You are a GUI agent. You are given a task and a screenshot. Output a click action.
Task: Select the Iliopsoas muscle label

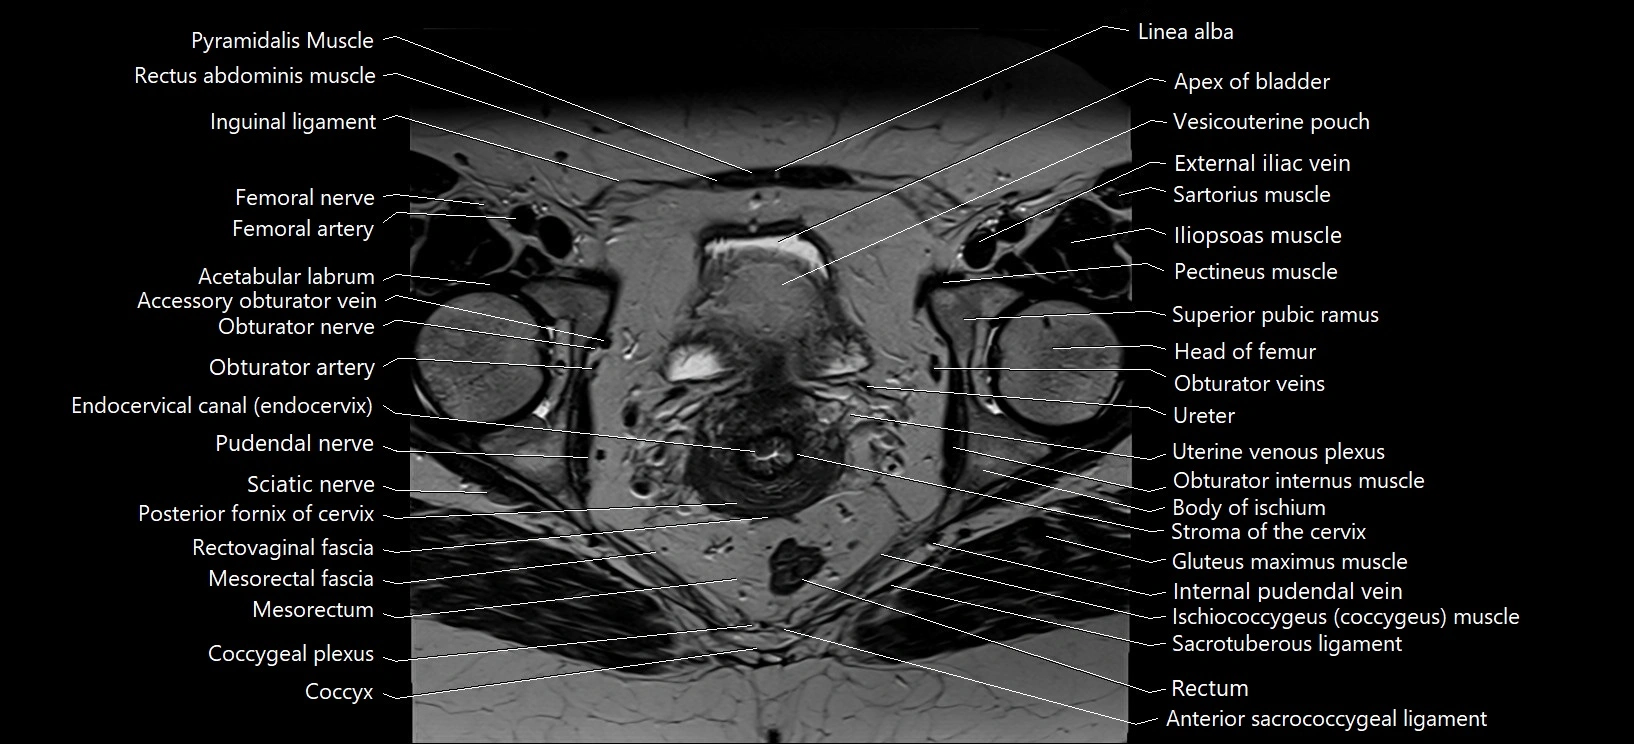1258,236
